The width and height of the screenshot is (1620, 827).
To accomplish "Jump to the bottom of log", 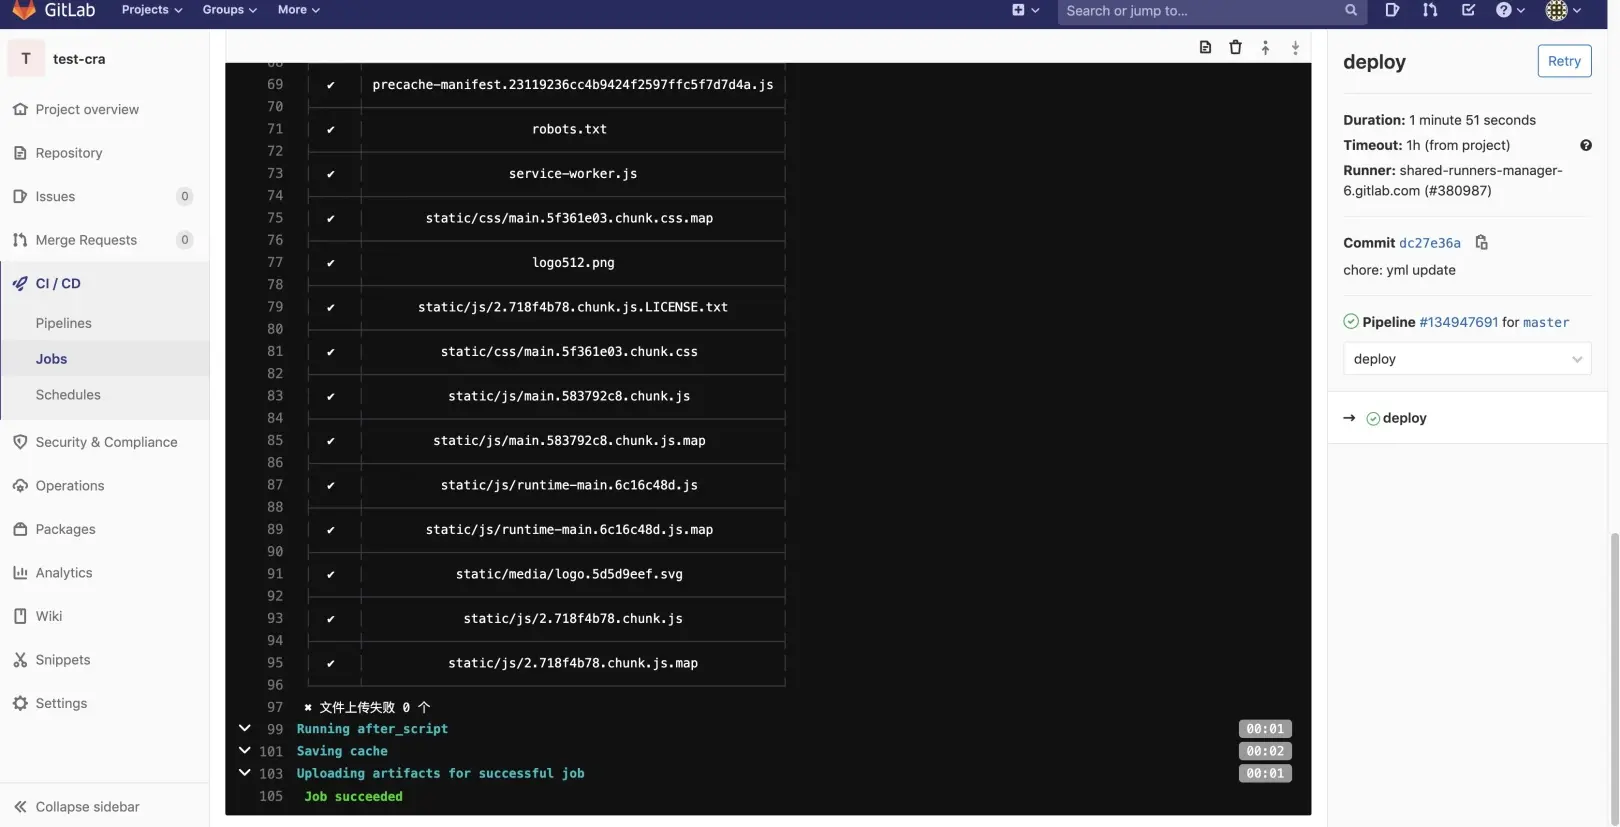I will pyautogui.click(x=1295, y=47).
